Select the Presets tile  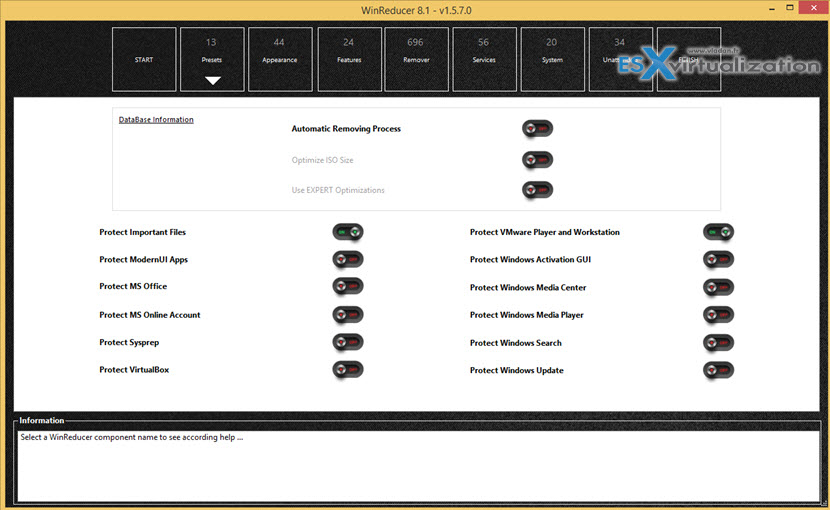212,58
